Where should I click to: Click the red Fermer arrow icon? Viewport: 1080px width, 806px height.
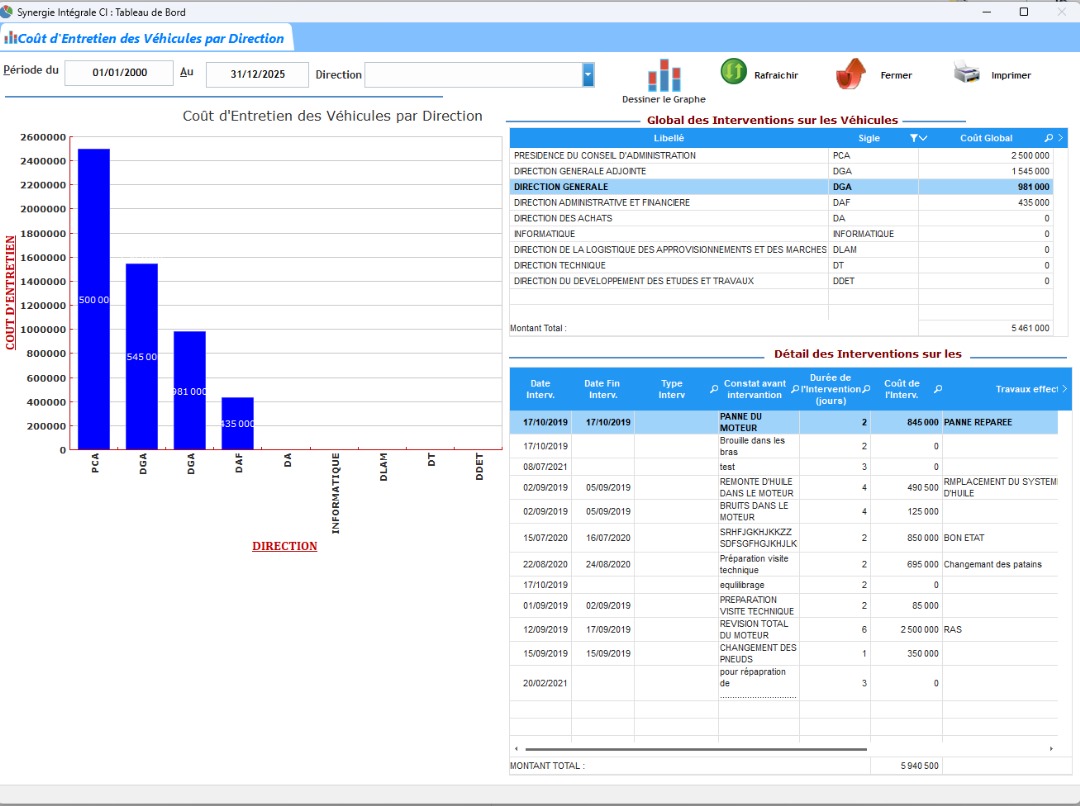850,74
